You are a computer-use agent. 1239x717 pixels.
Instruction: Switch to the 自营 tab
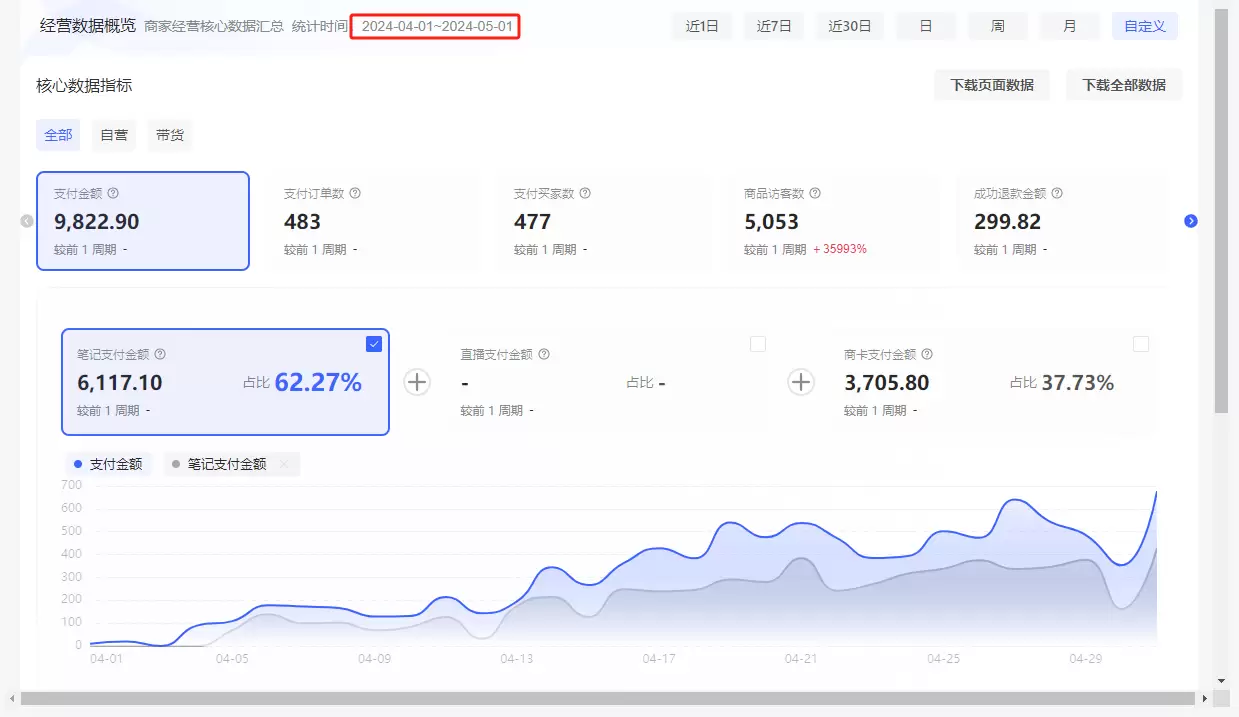[x=113, y=135]
